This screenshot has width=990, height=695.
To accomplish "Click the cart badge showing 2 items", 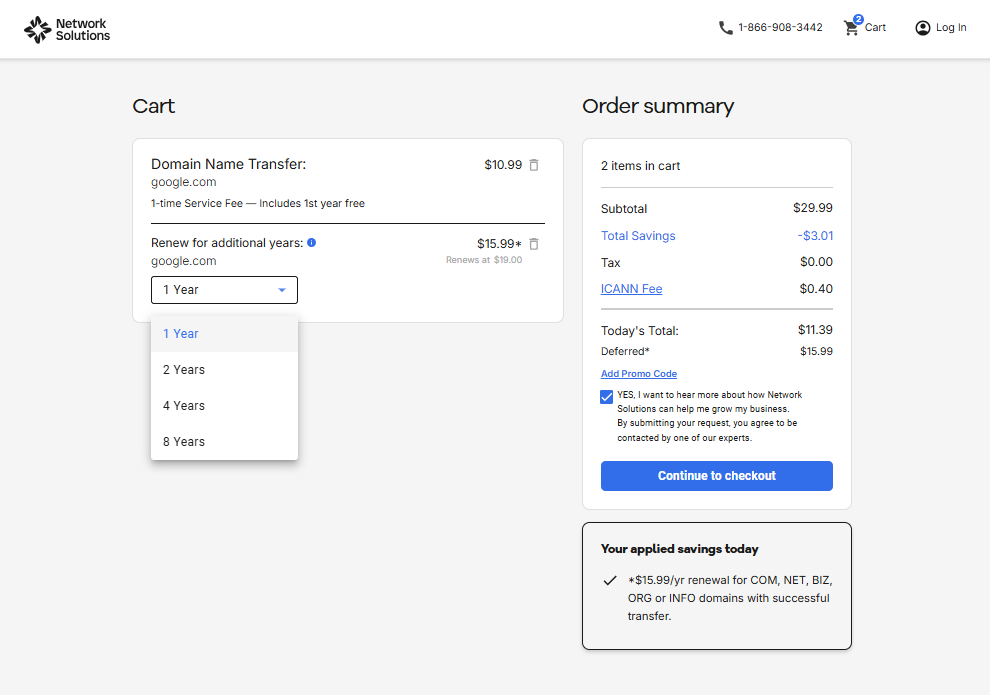I will (x=859, y=18).
